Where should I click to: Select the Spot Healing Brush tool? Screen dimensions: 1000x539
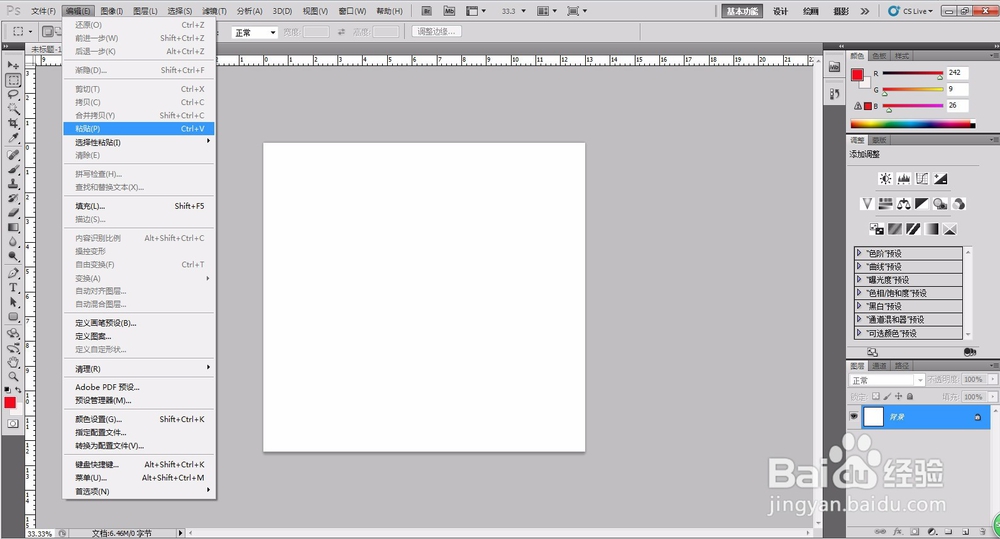pyautogui.click(x=13, y=155)
